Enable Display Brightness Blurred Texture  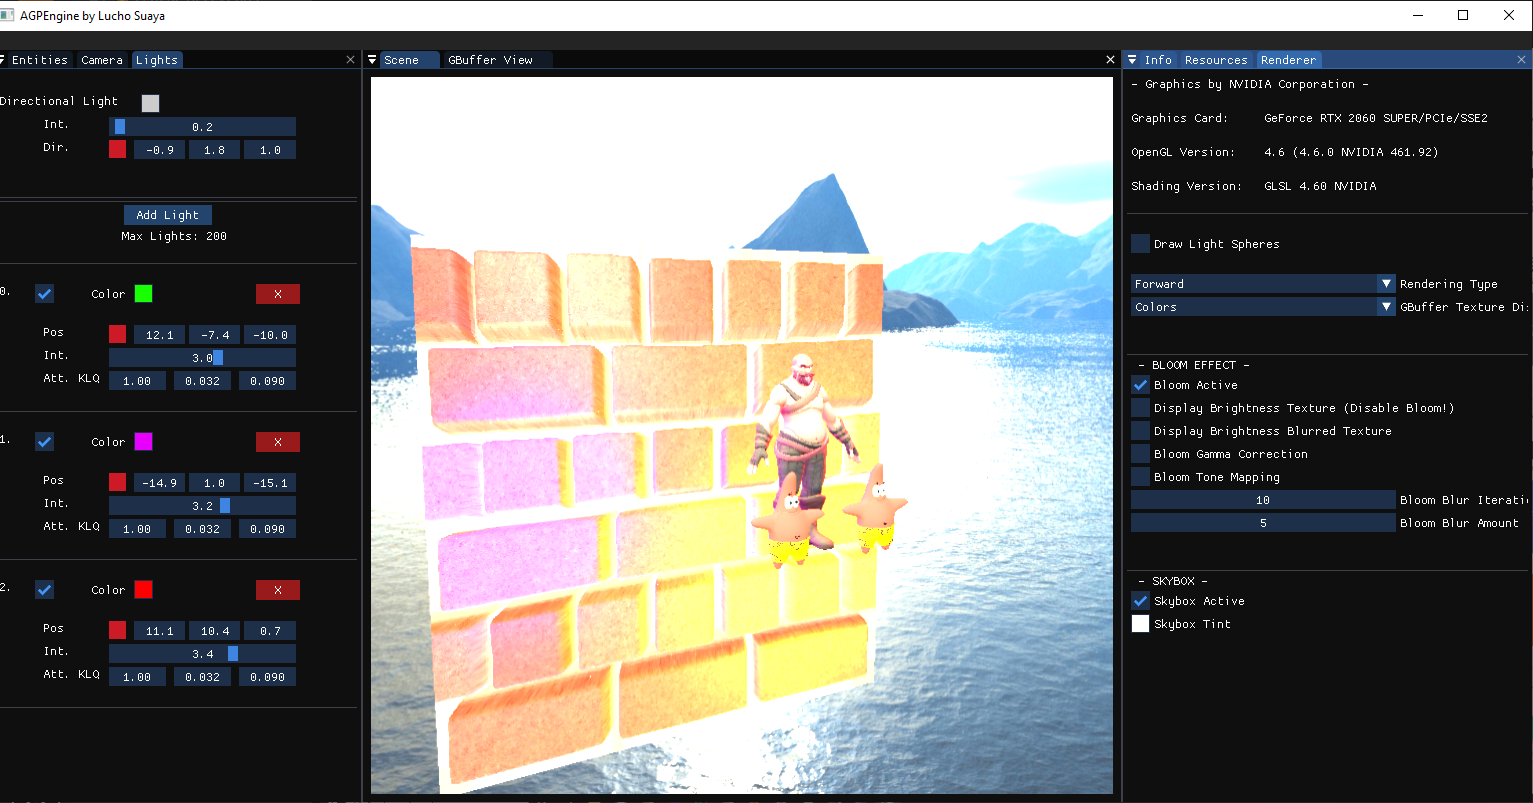click(x=1140, y=431)
